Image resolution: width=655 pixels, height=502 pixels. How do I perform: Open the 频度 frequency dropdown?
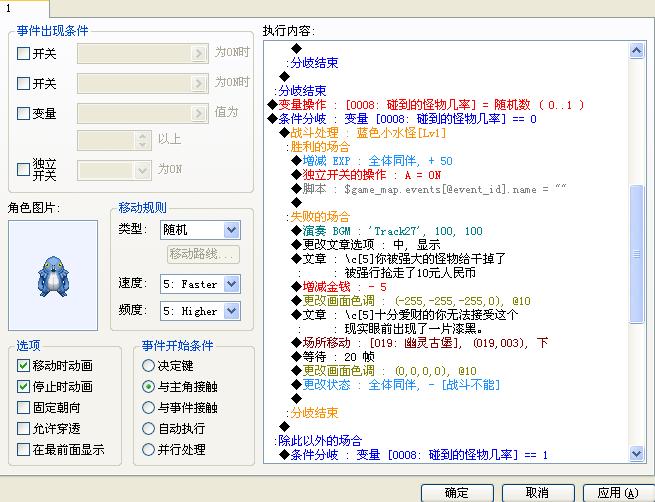[231, 311]
